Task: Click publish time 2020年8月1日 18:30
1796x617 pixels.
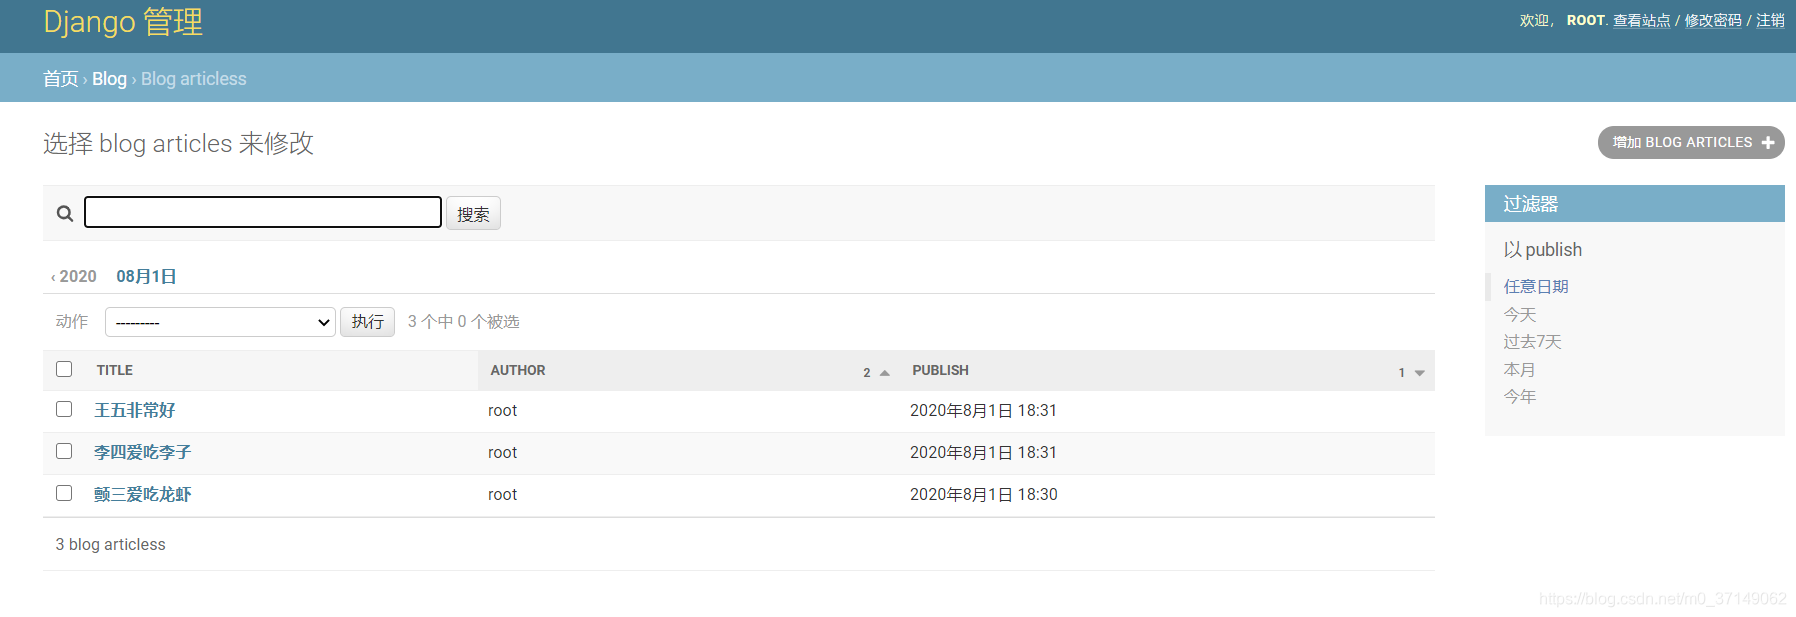Action: pyautogui.click(x=983, y=494)
